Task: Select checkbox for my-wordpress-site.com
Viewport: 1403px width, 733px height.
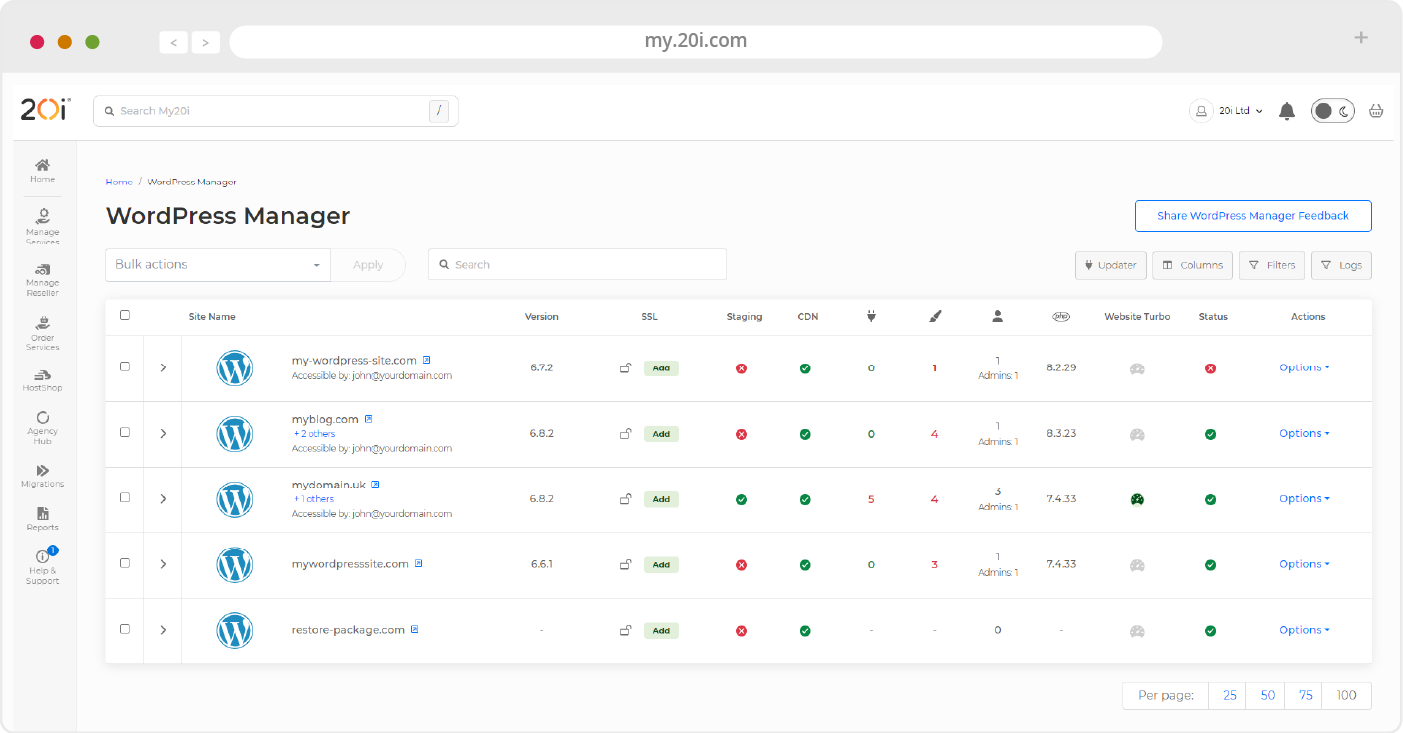Action: coord(125,367)
